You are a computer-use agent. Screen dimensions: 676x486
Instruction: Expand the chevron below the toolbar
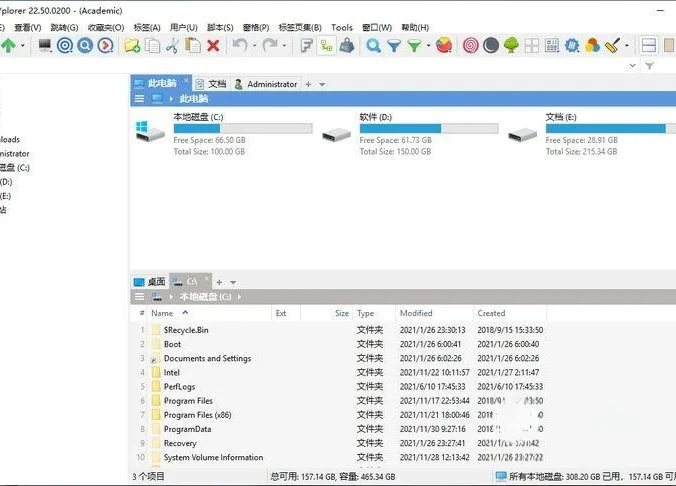[632, 66]
